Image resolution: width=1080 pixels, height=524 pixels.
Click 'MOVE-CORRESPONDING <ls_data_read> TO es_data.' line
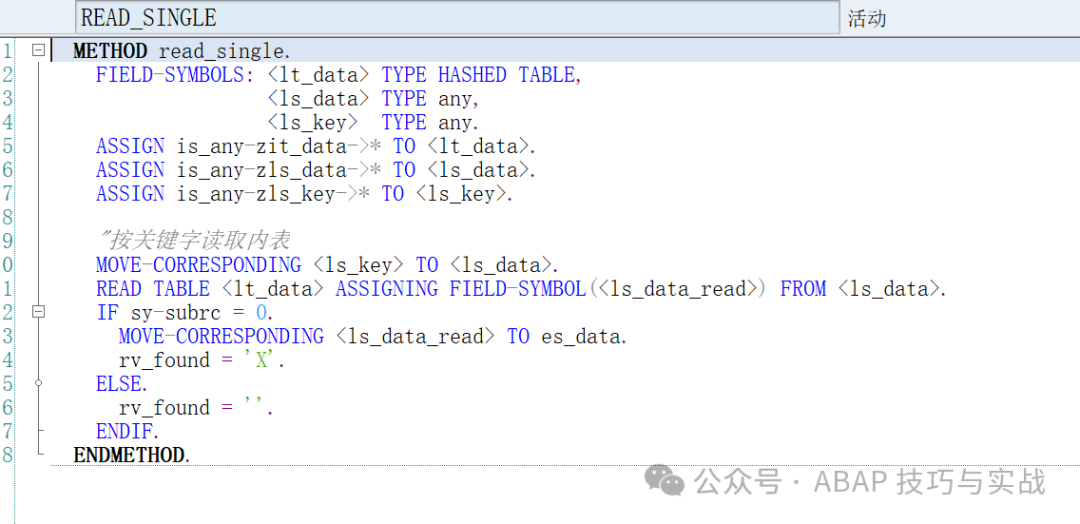(373, 336)
